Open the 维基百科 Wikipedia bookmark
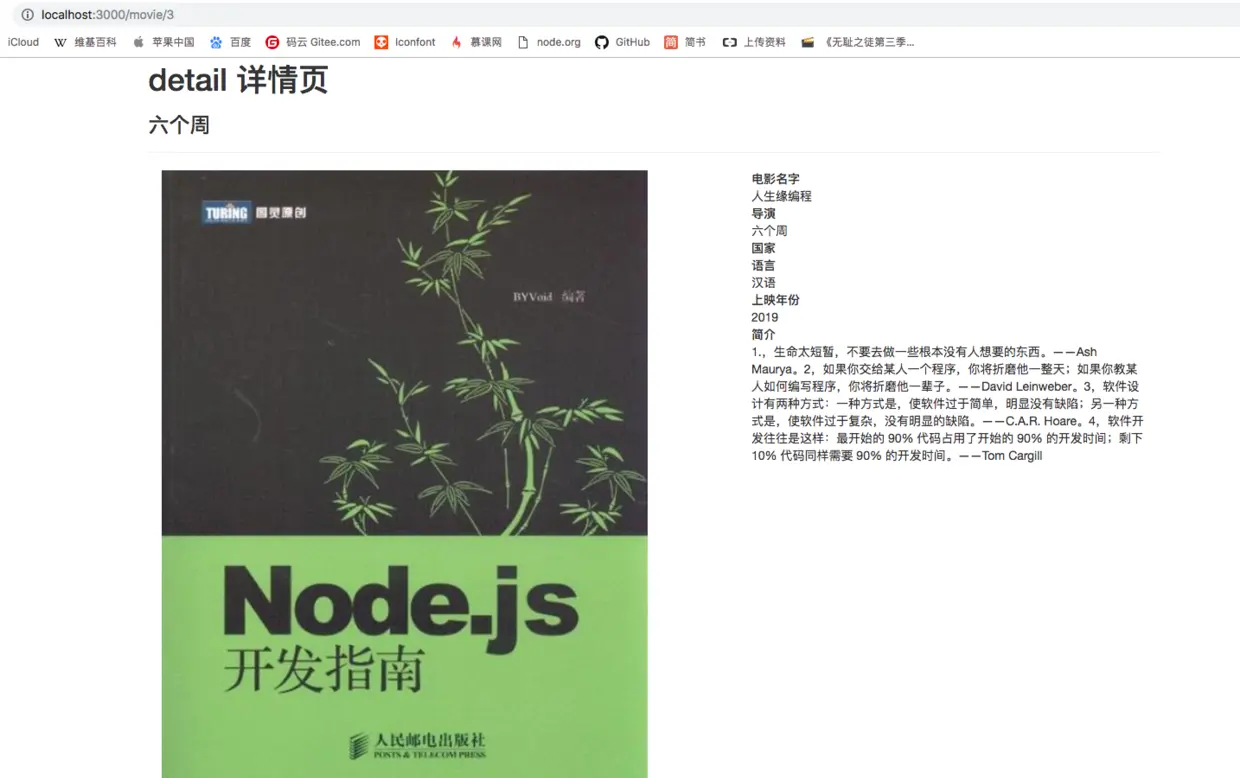Image resolution: width=1240 pixels, height=778 pixels. (85, 42)
